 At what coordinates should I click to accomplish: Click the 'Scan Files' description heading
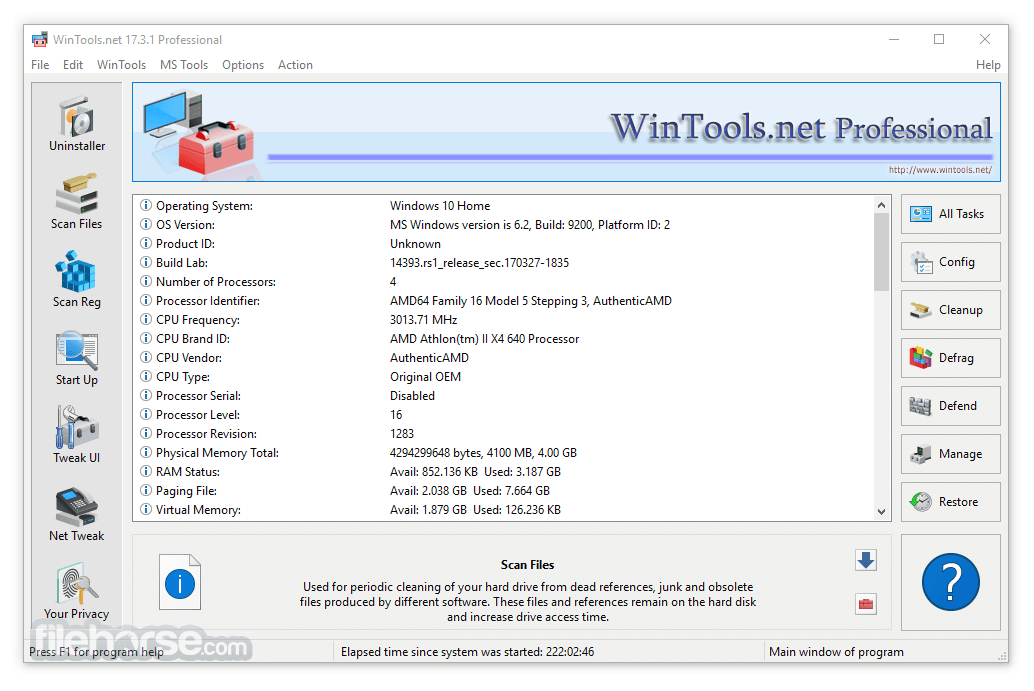527,564
